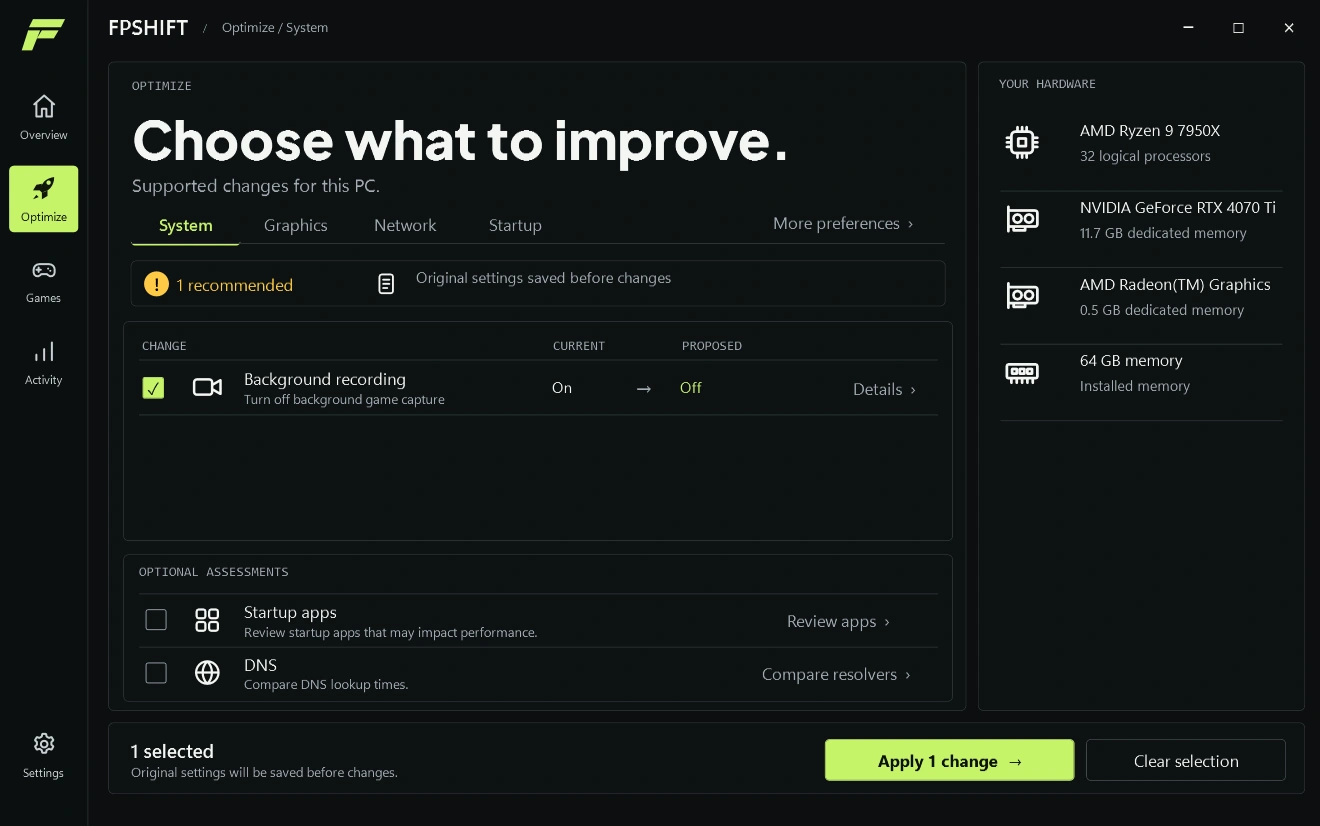Click the Startup apps grid icon

[207, 620]
